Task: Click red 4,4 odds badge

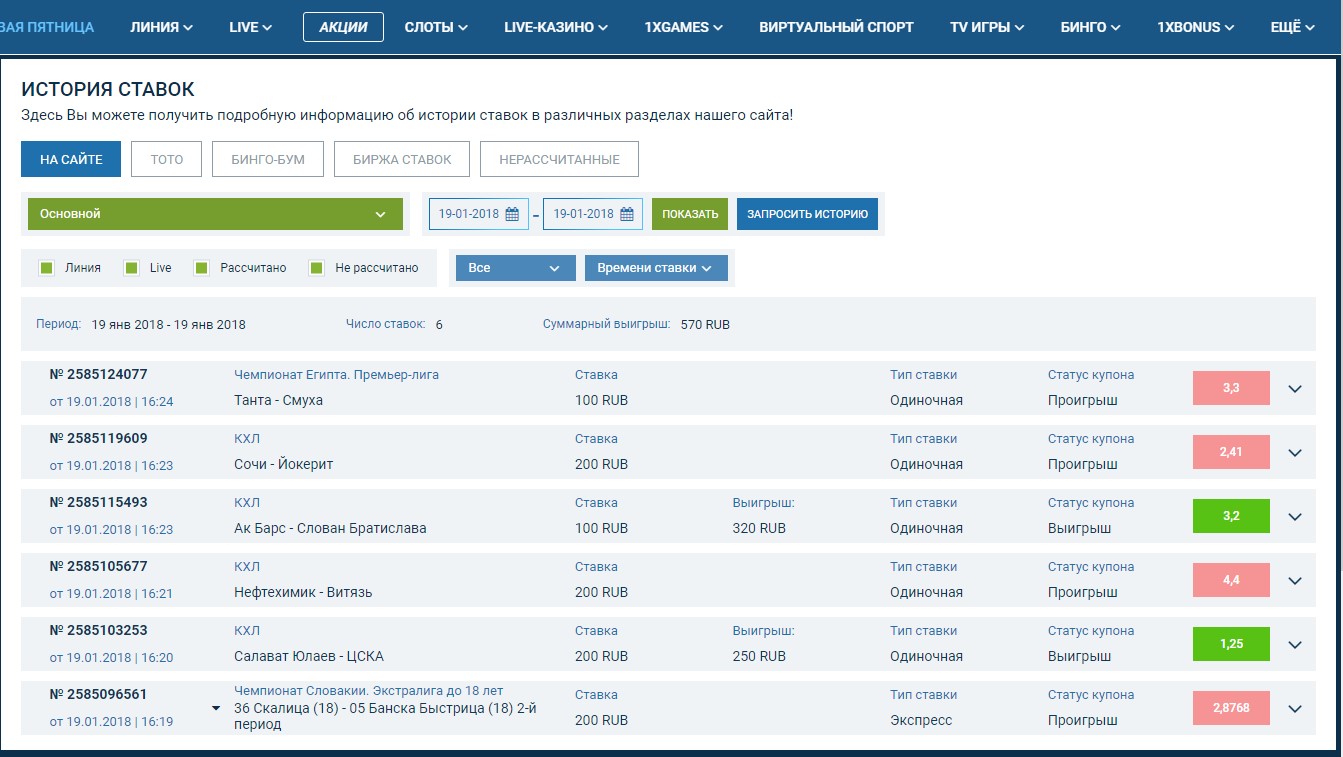Action: [1231, 580]
